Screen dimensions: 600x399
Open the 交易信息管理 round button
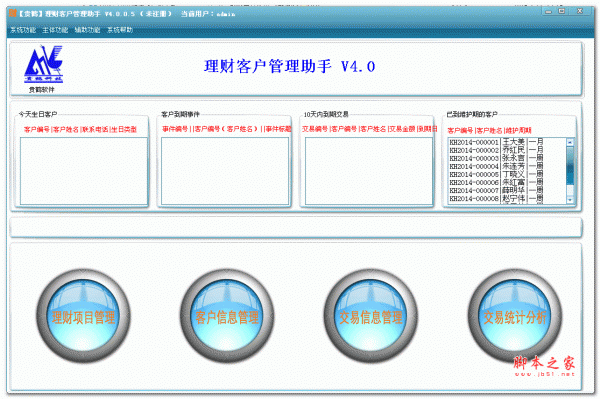click(371, 316)
